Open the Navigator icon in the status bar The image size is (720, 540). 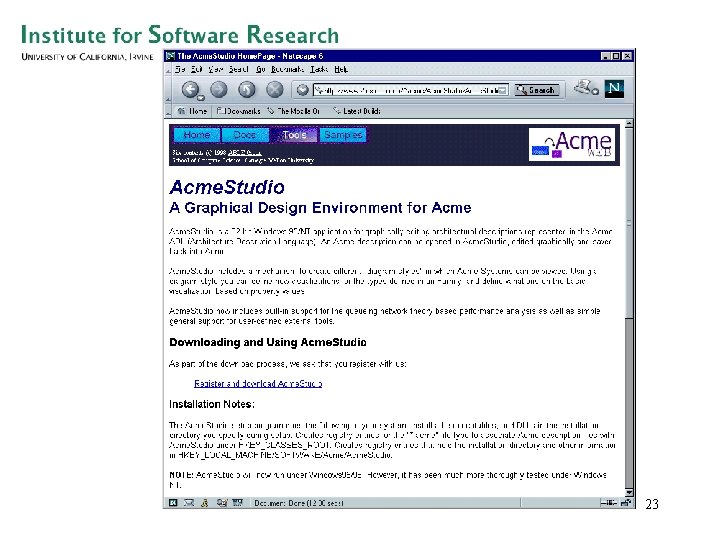[x=173, y=503]
